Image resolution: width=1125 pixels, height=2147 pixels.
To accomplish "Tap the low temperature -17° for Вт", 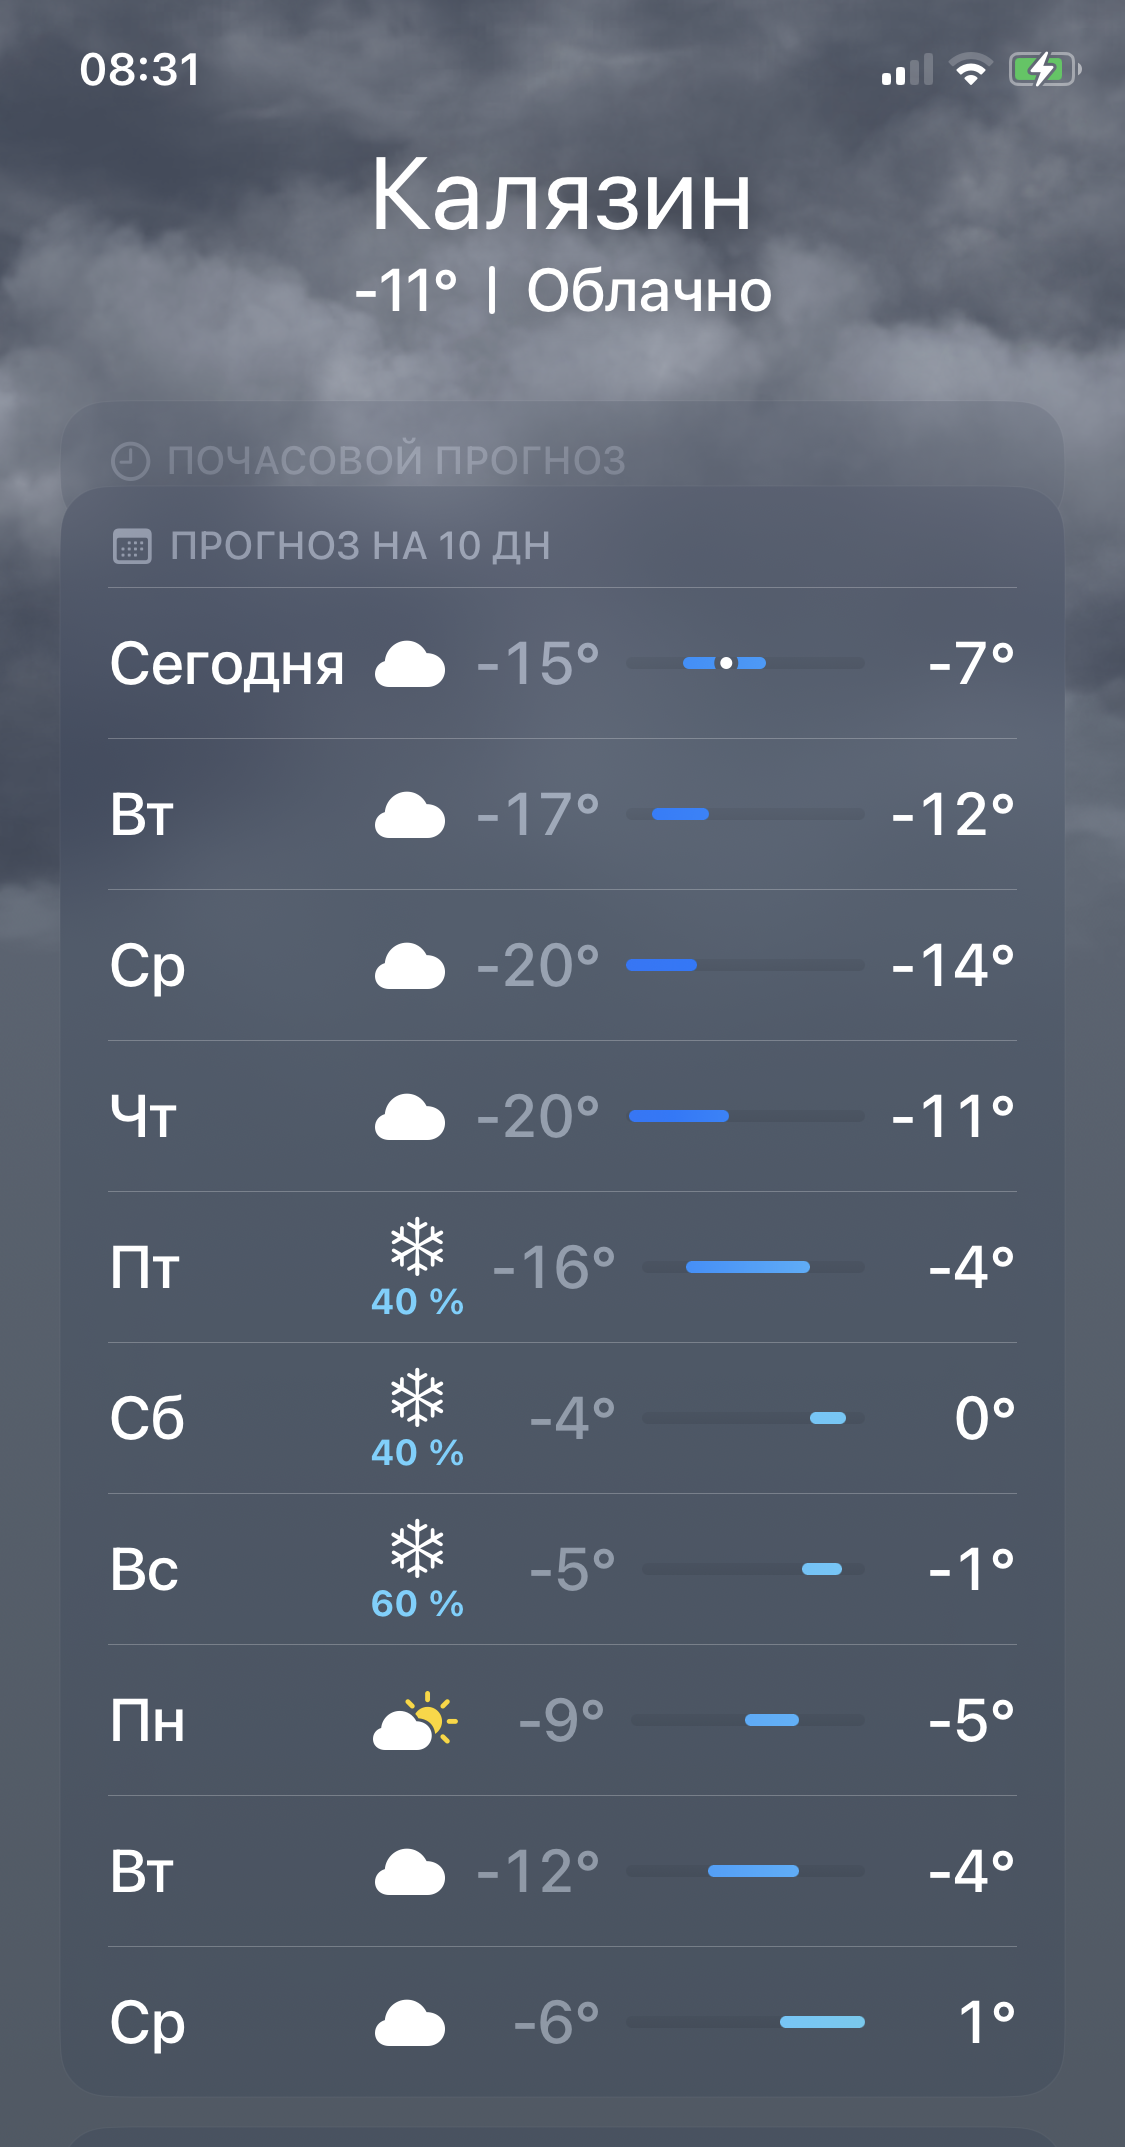I will click(x=537, y=814).
